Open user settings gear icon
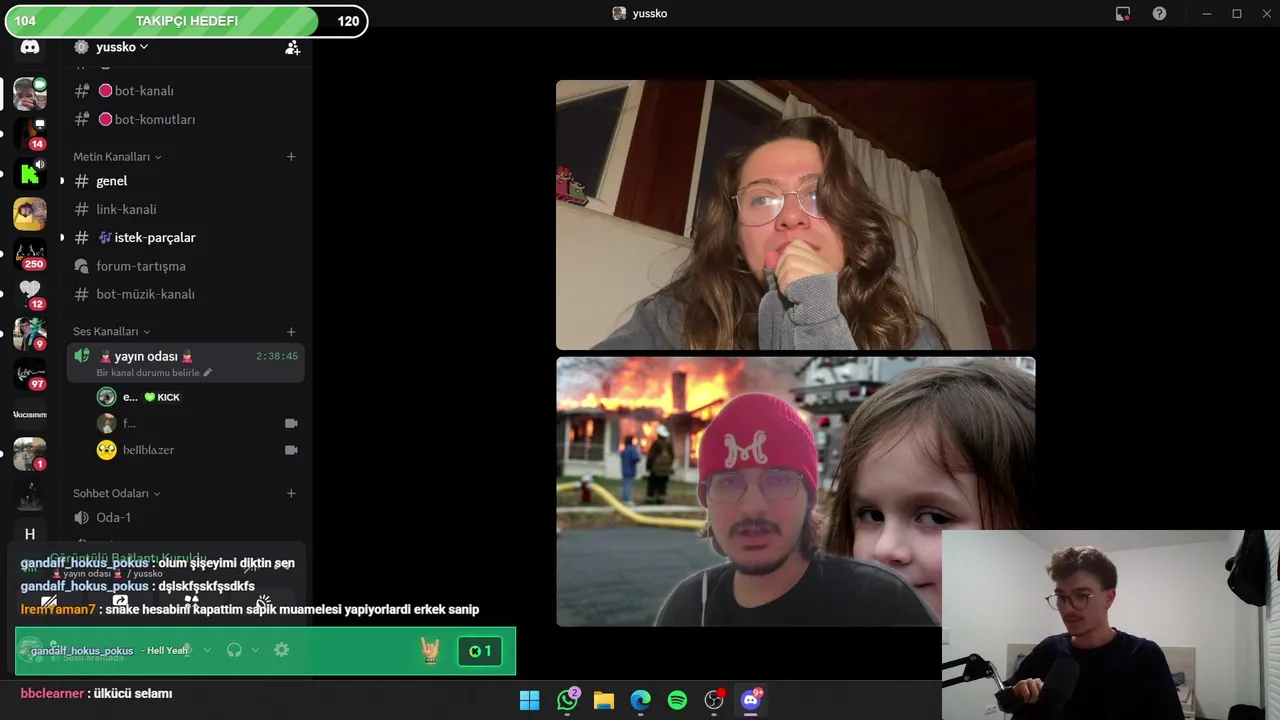Screen dimensions: 1280x720 (x=282, y=650)
